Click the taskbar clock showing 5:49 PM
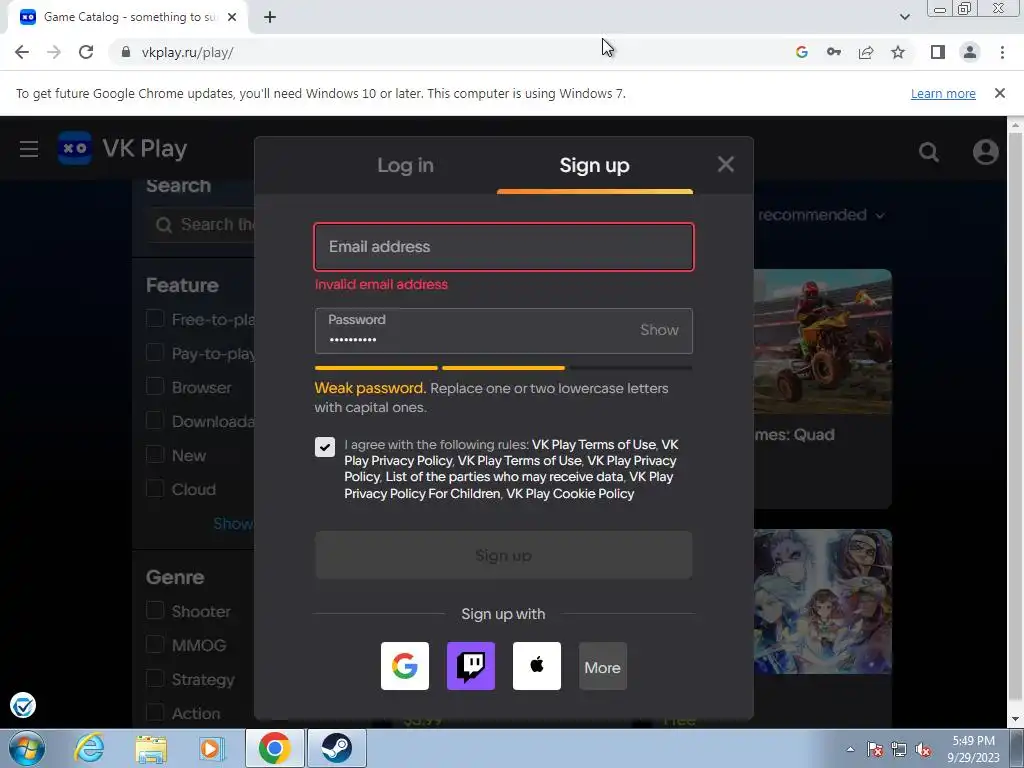This screenshot has width=1024, height=768. click(973, 749)
